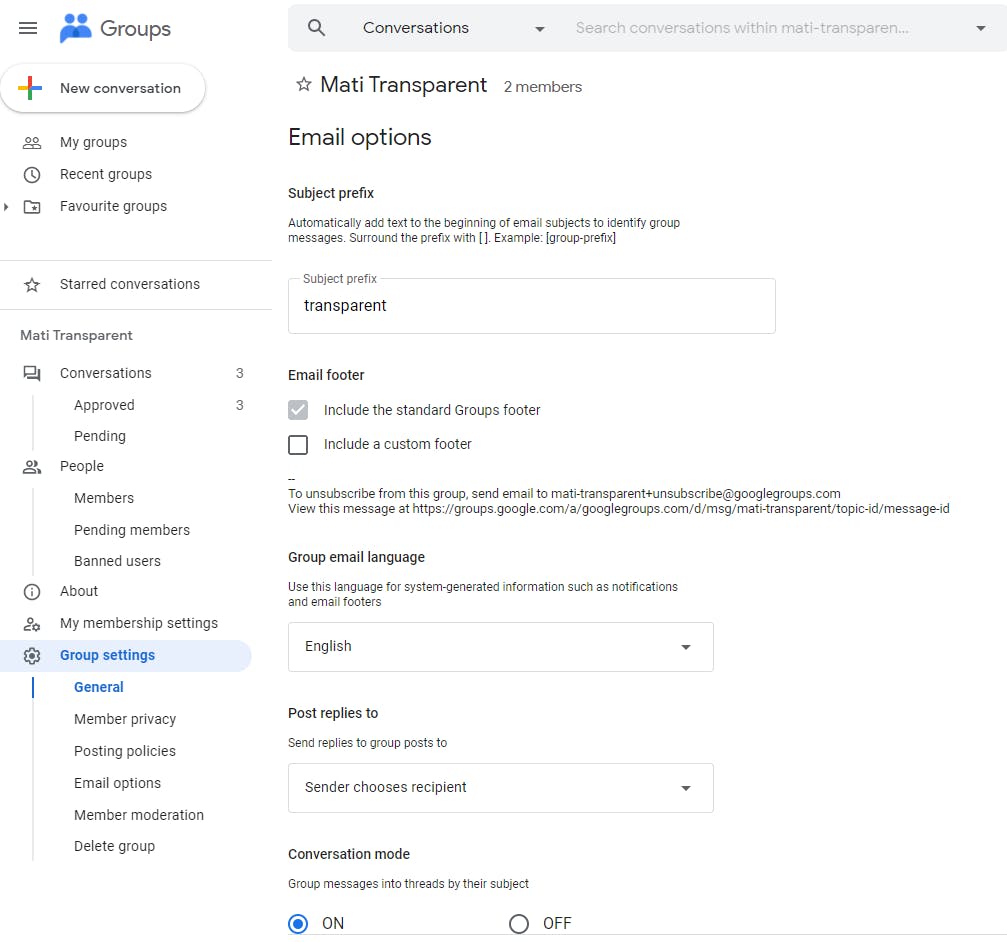
Task: Click the search magnifier icon
Action: pyautogui.click(x=316, y=28)
